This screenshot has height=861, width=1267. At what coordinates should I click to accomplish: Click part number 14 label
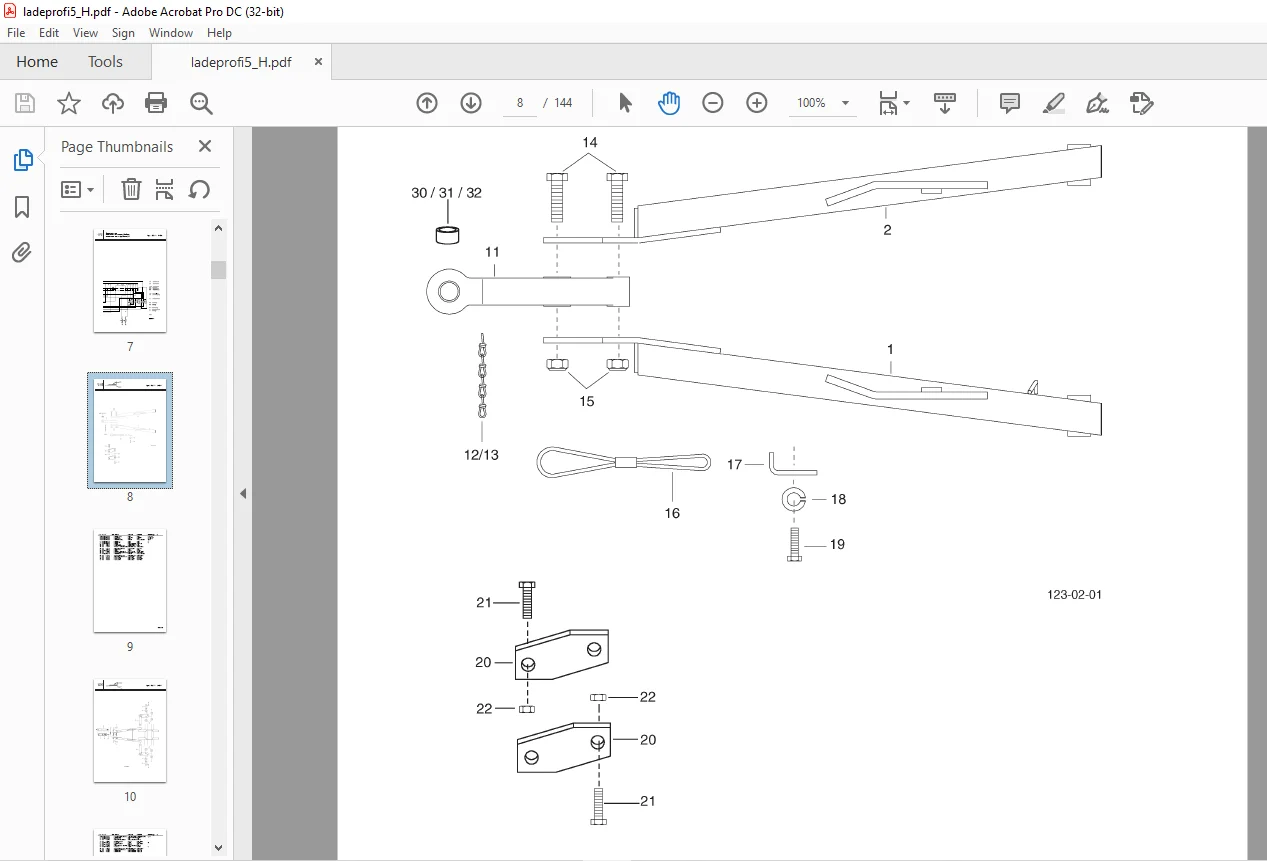click(x=590, y=141)
